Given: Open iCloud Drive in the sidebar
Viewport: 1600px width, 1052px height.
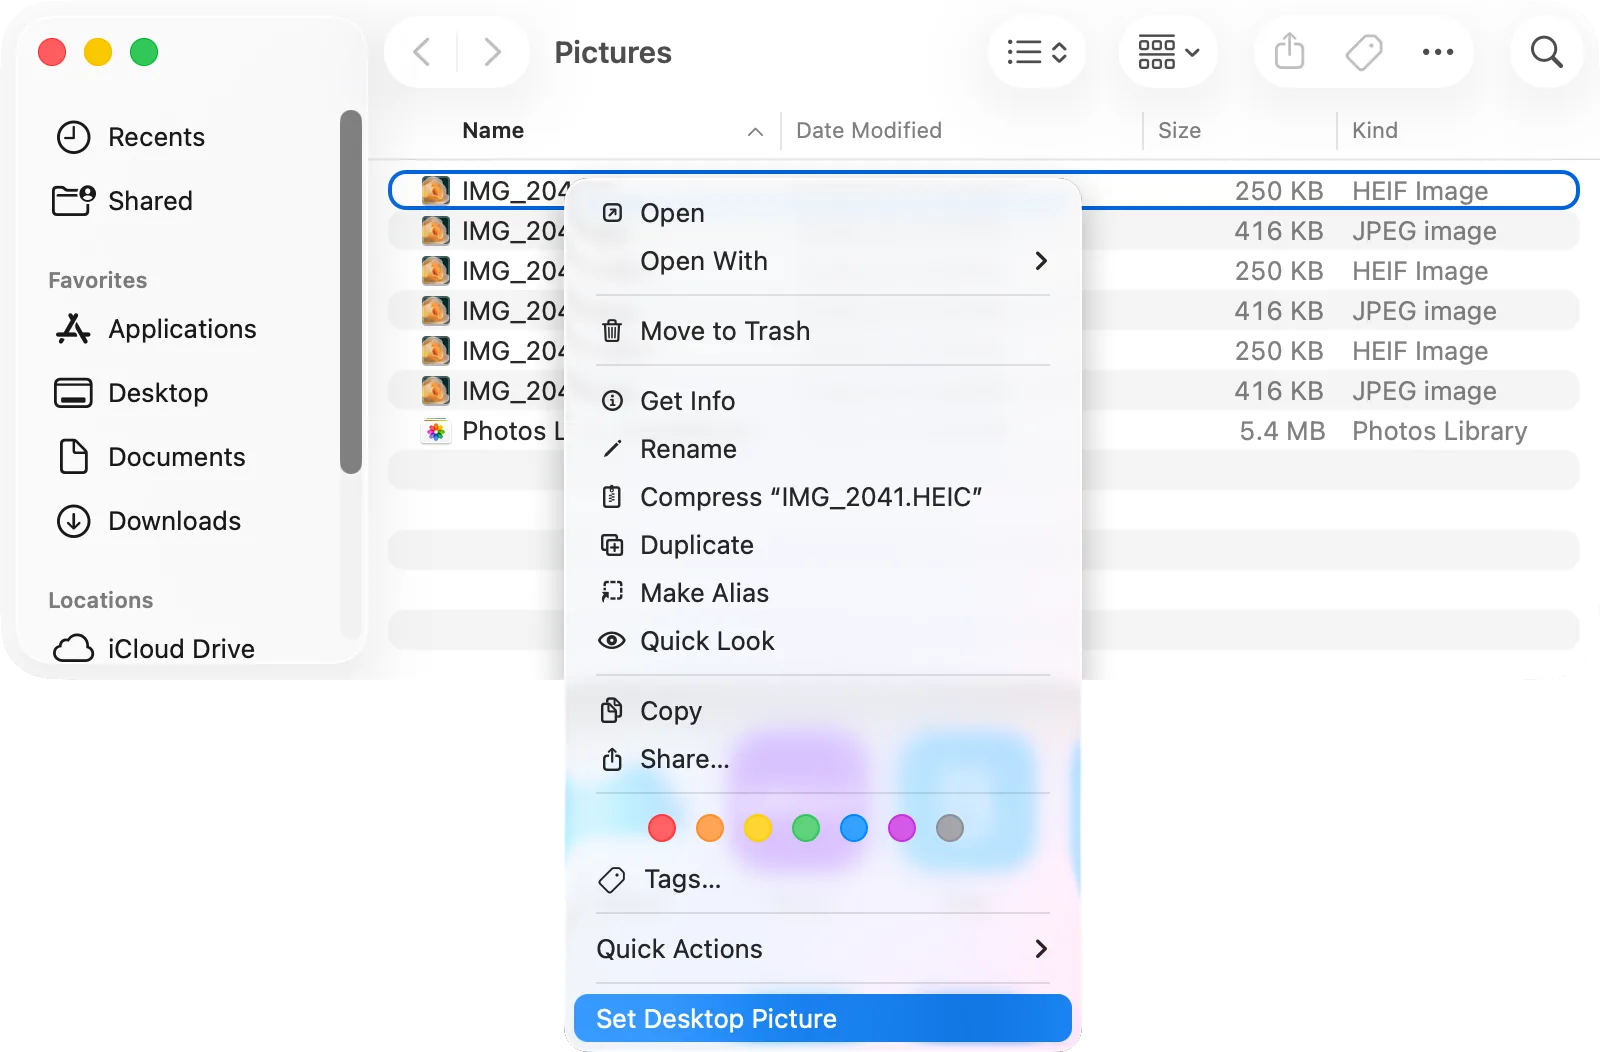Looking at the screenshot, I should 154,649.
